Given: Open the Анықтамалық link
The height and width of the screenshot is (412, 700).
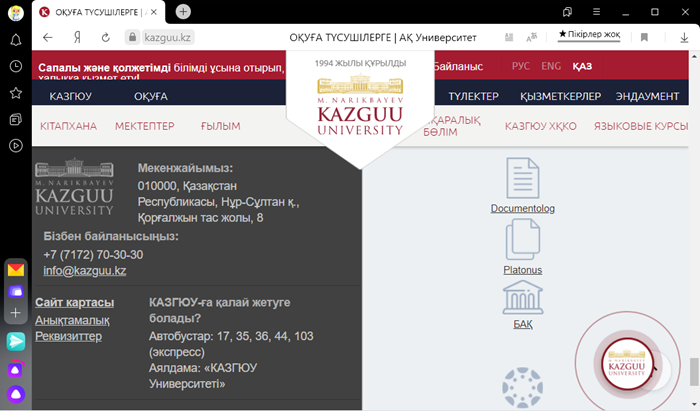Looking at the screenshot, I should pyautogui.click(x=72, y=320).
